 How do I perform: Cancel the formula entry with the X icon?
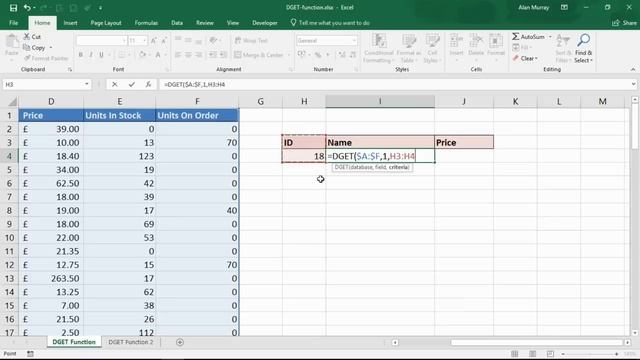[x=115, y=84]
